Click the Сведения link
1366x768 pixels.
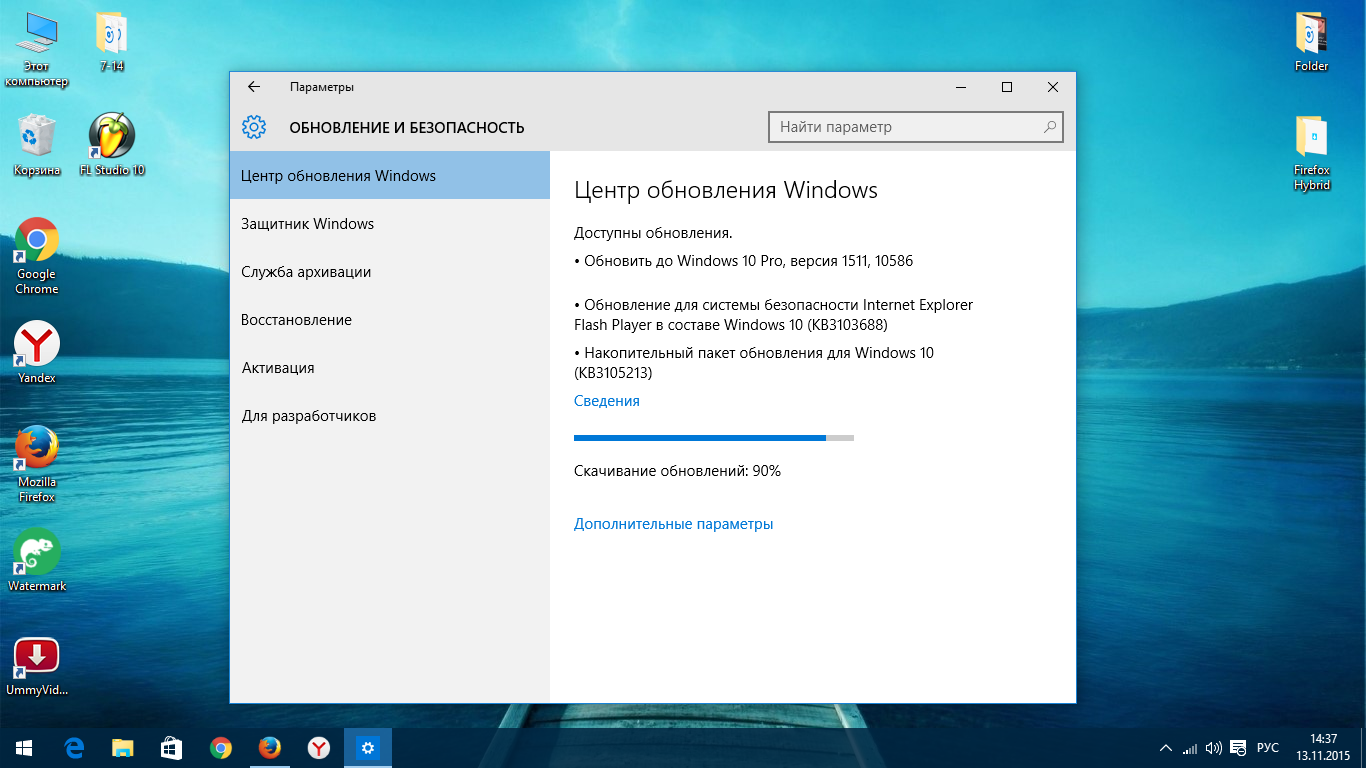tap(606, 400)
